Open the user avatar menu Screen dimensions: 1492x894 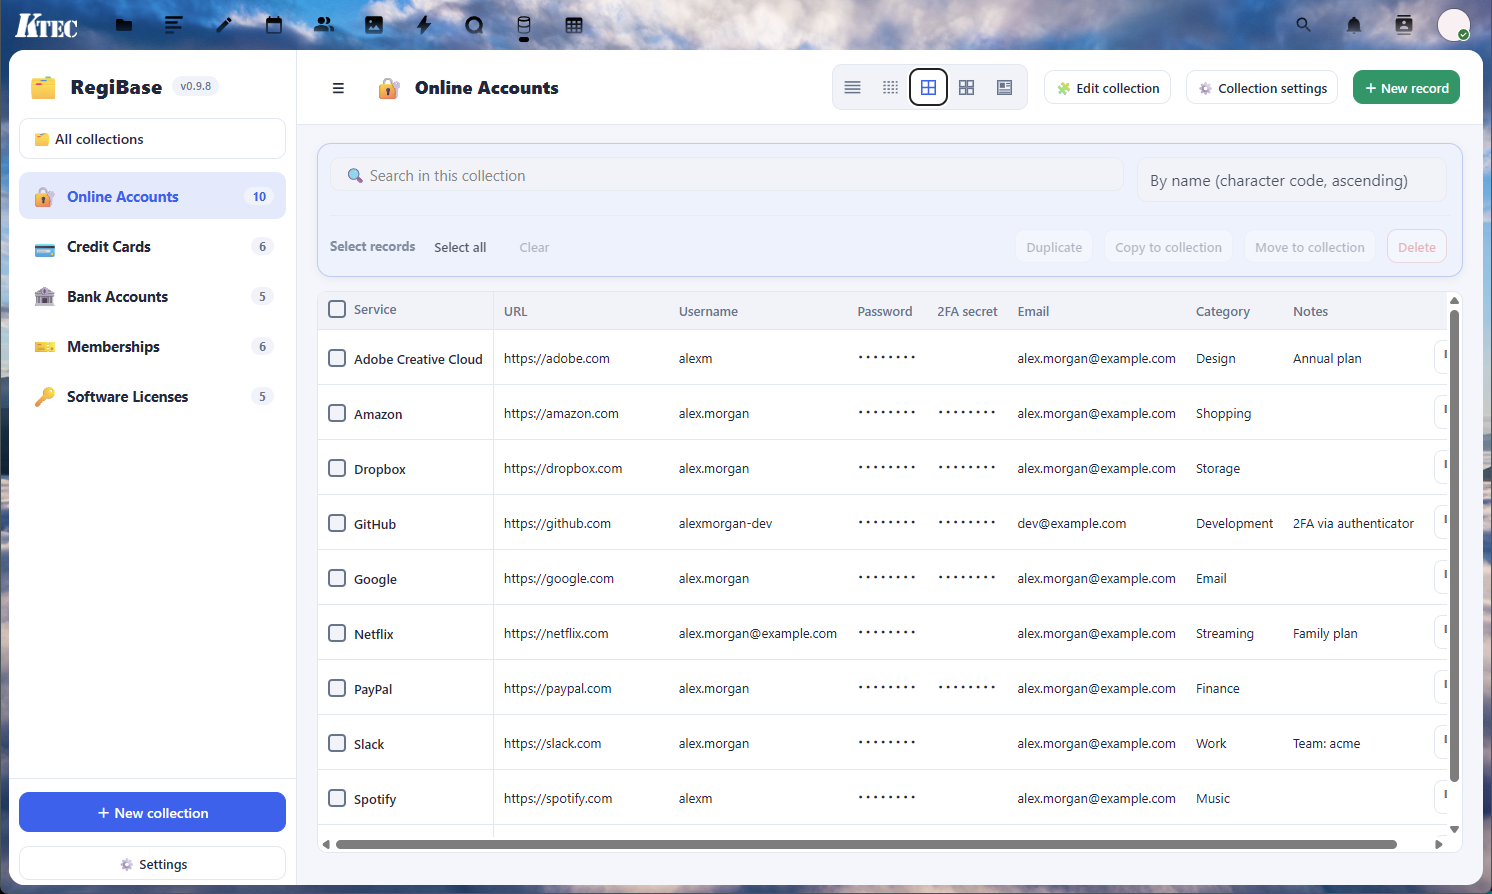[1453, 25]
